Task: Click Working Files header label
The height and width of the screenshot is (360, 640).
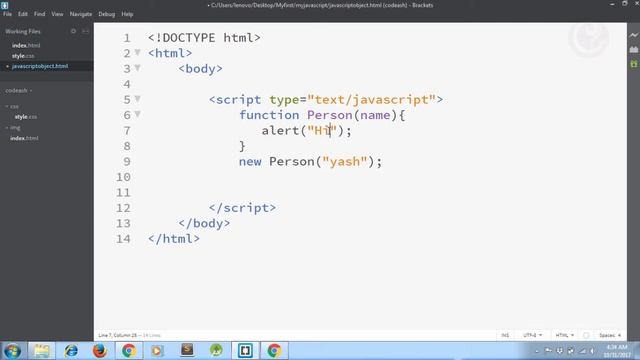Action: point(23,31)
